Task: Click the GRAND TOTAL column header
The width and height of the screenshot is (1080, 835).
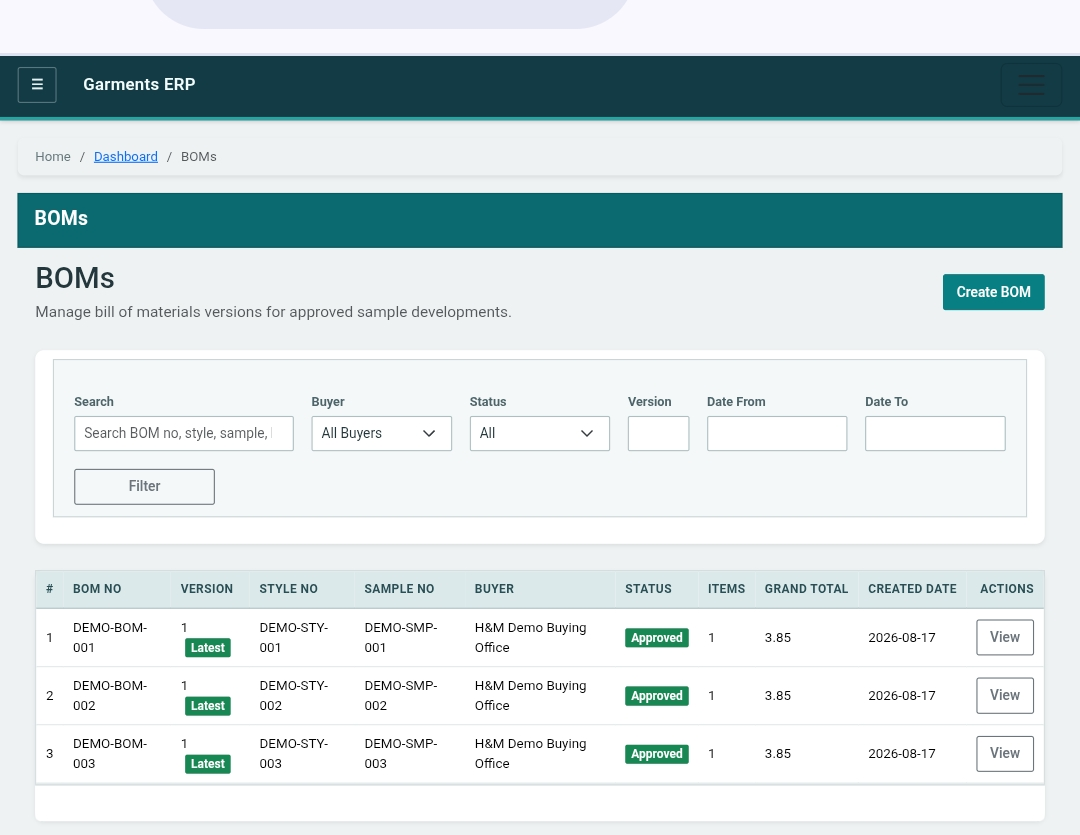Action: point(806,589)
